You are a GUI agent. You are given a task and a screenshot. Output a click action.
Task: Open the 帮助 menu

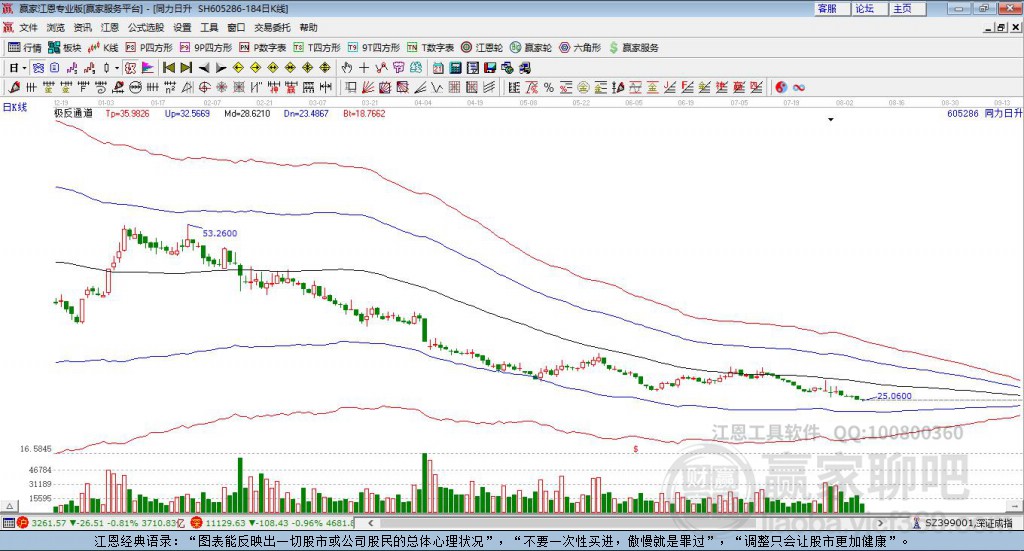[308, 27]
